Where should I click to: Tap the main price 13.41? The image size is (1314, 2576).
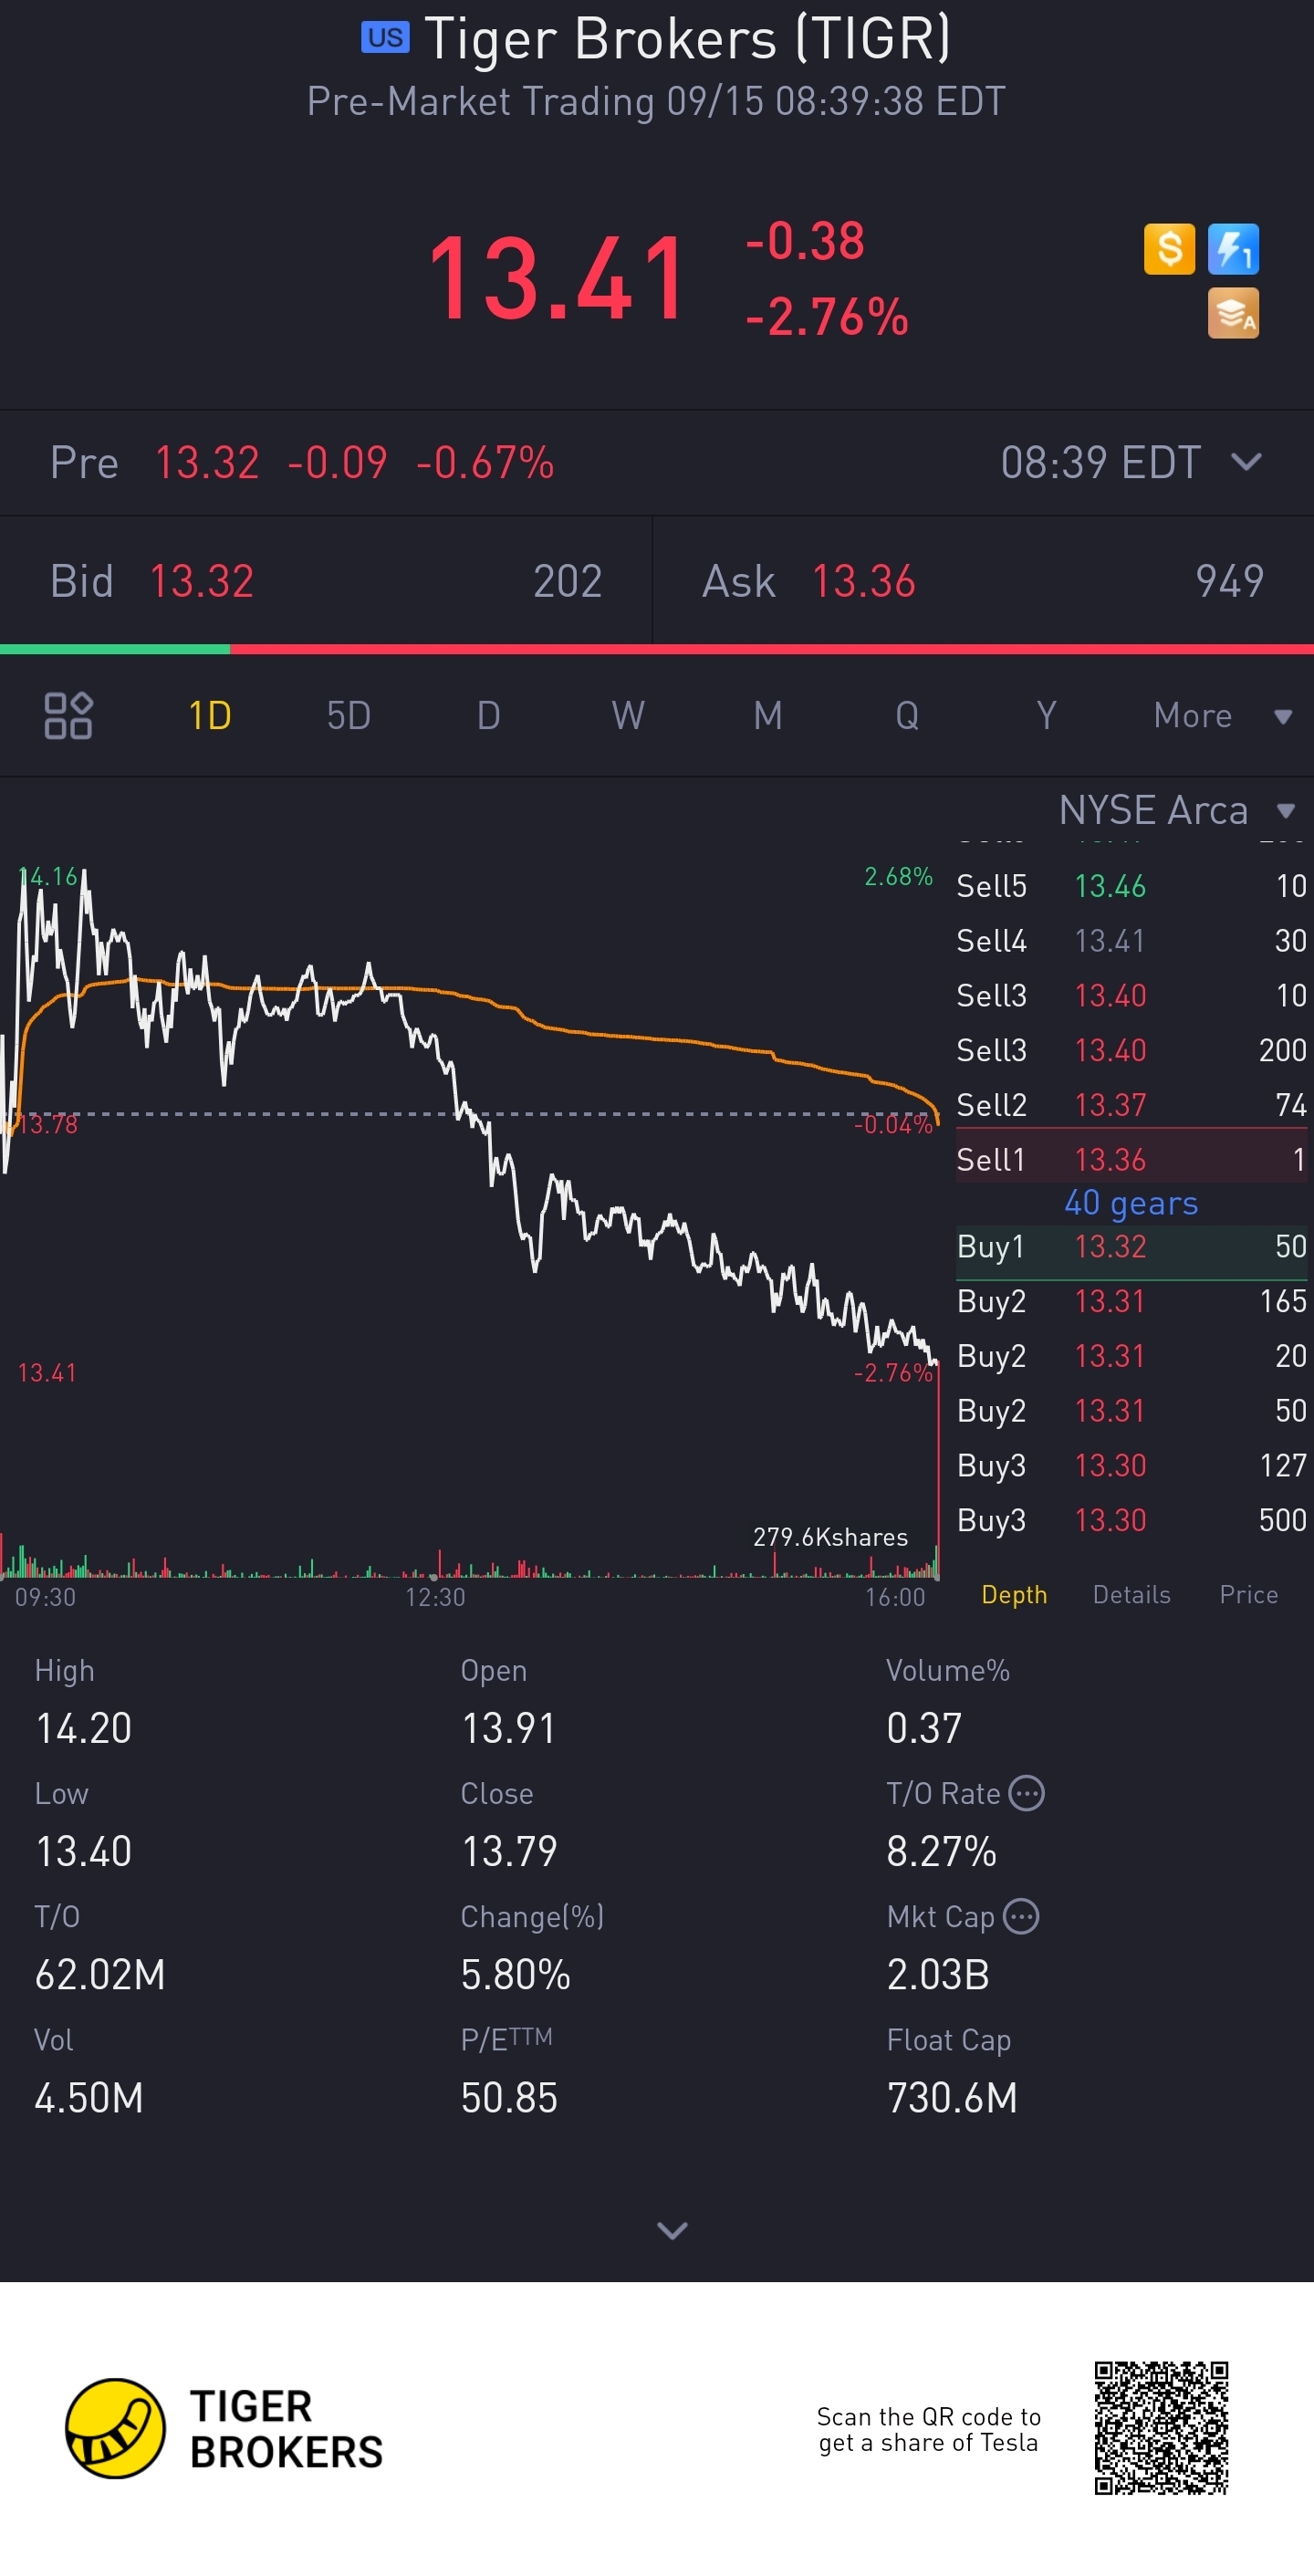pyautogui.click(x=558, y=278)
